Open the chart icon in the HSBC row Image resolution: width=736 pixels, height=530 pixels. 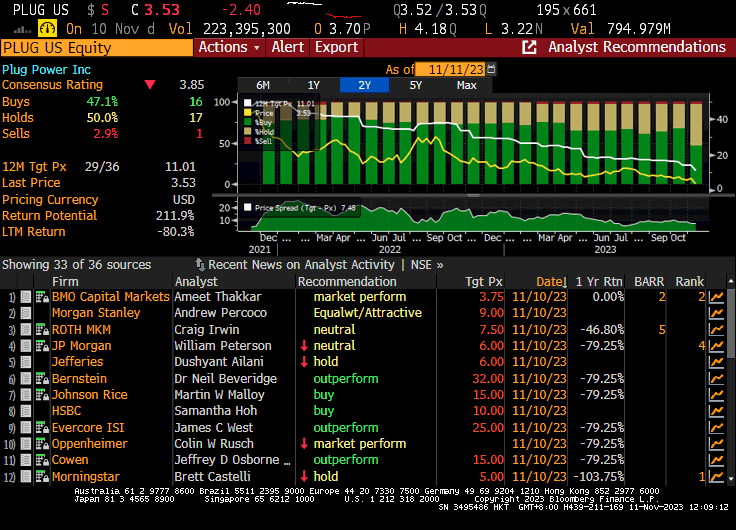(716, 411)
